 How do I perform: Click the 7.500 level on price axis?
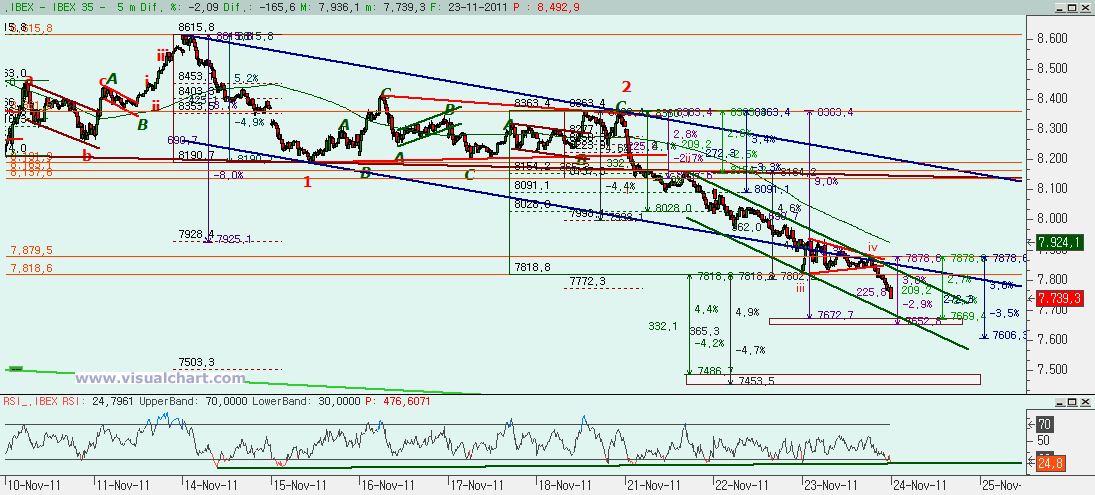coord(1050,369)
